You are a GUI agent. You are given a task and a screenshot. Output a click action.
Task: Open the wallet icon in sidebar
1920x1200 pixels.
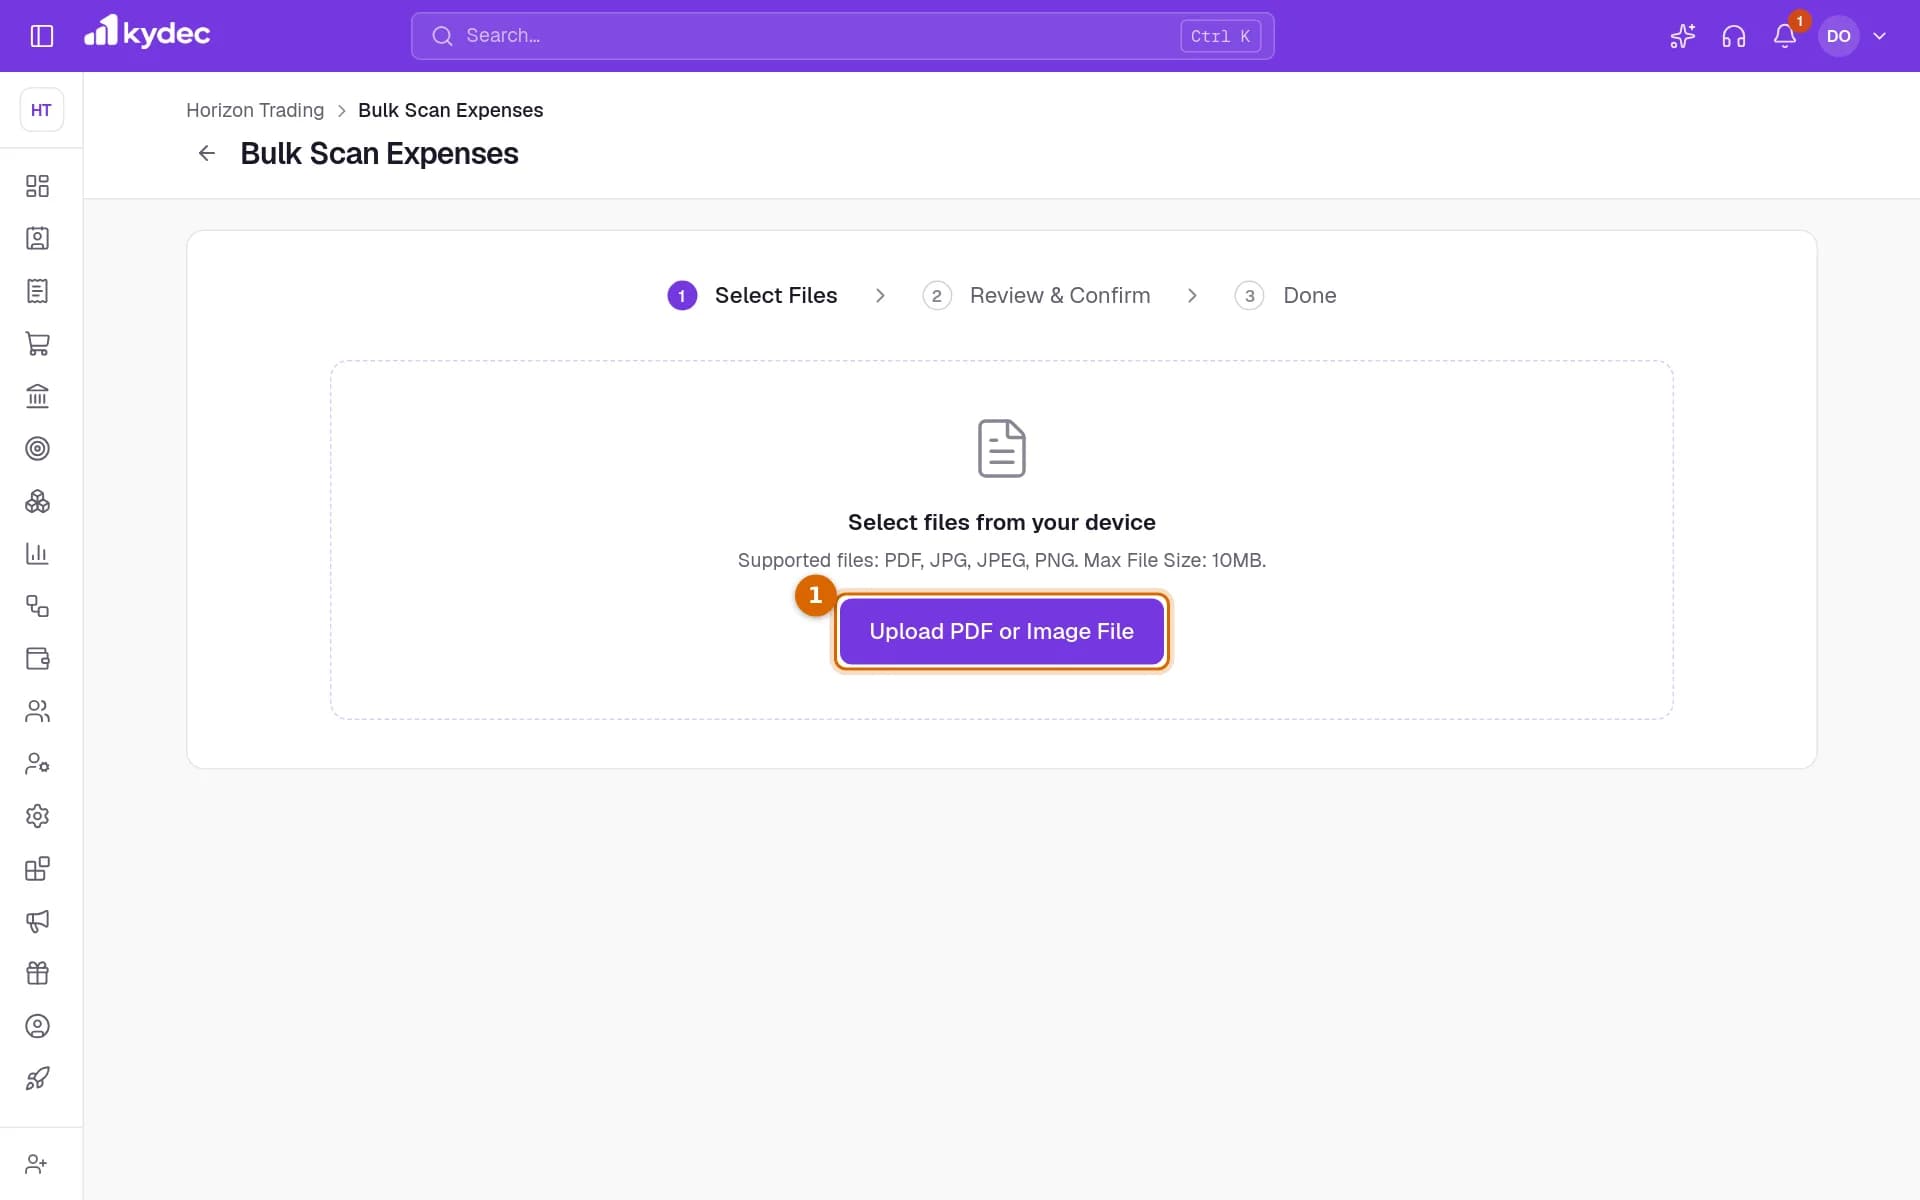(x=37, y=658)
